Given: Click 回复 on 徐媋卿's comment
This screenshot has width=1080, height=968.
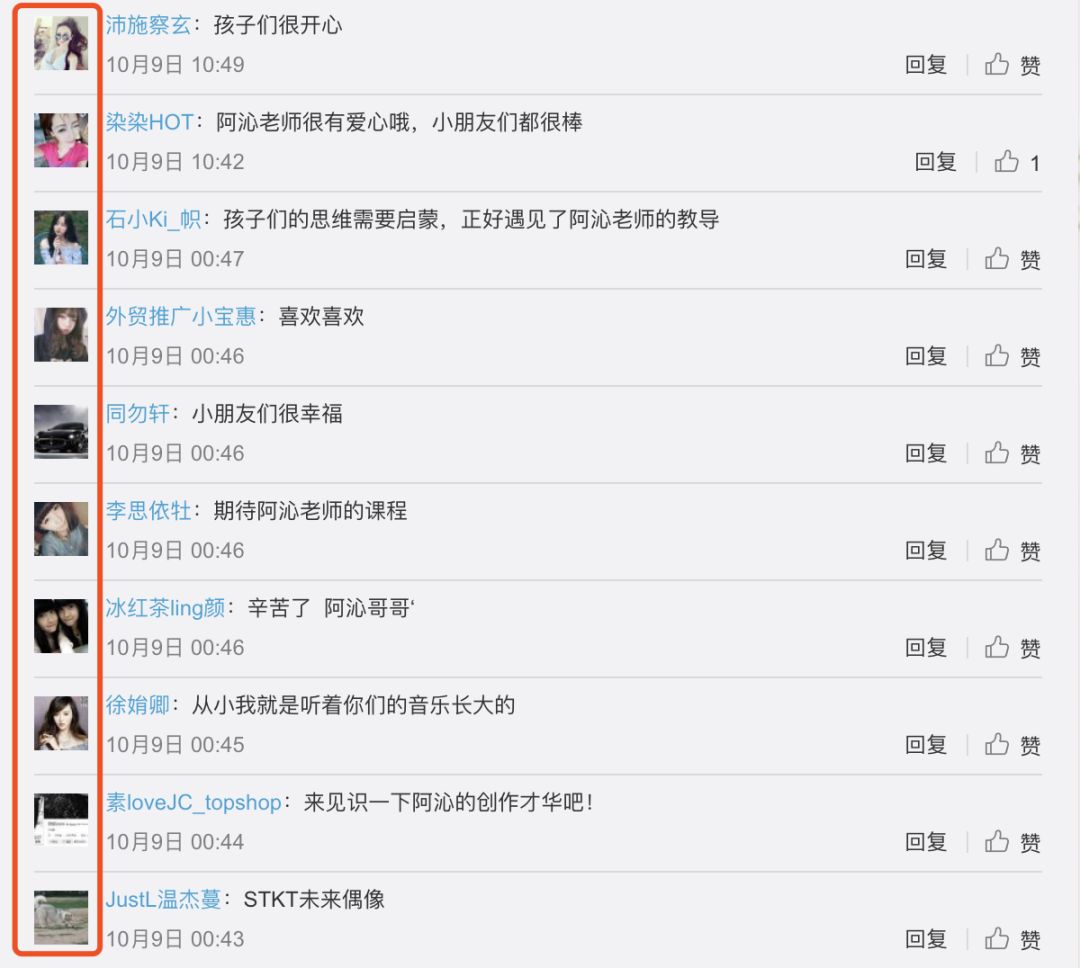Looking at the screenshot, I should point(926,745).
